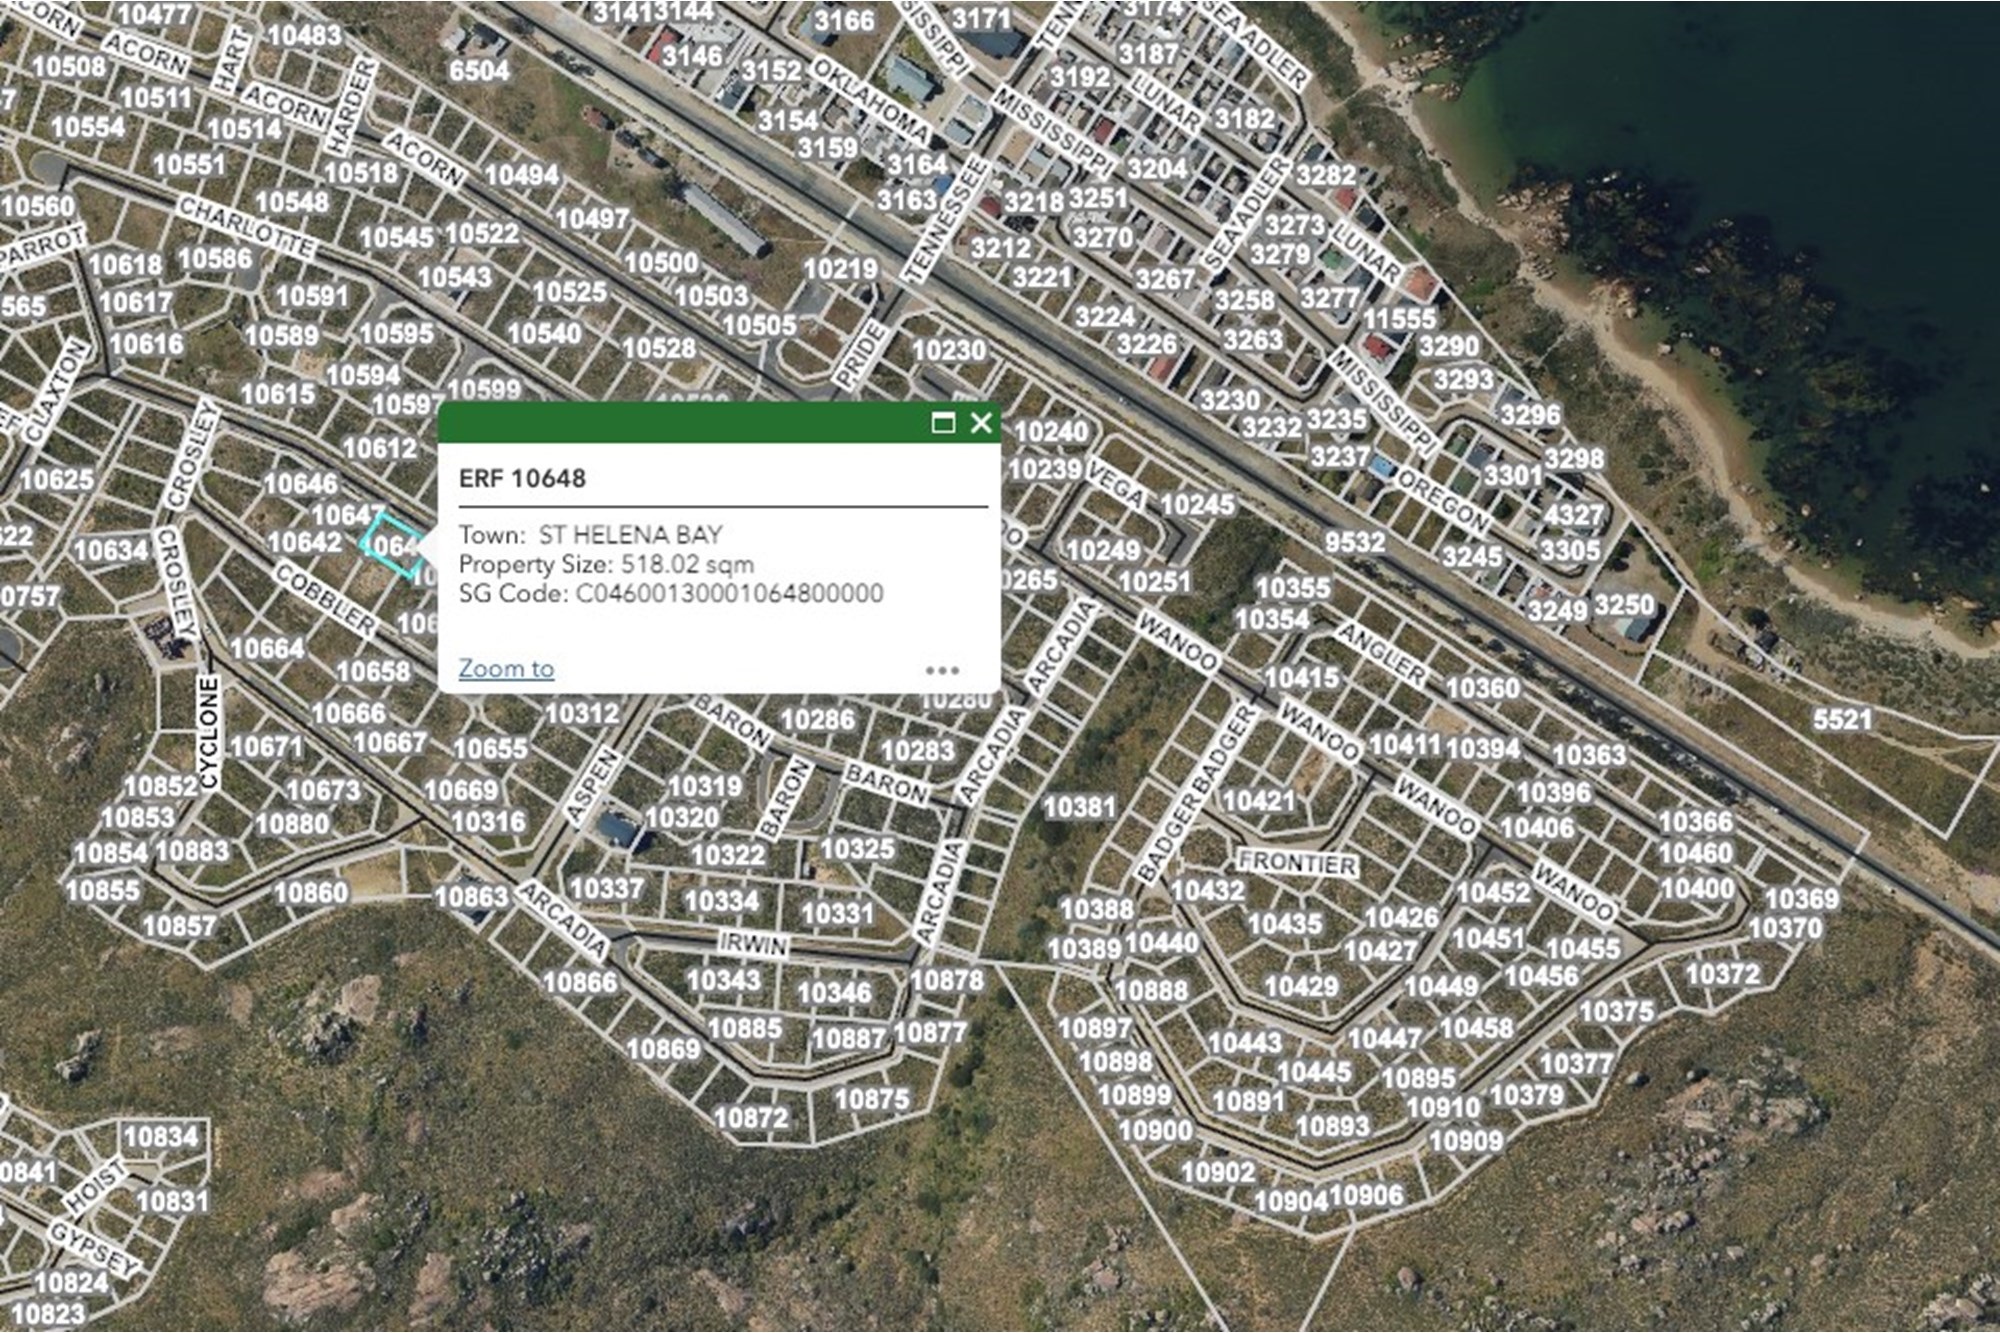Viewport: 2000px width, 1333px height.
Task: Click the ERF 10648 popup title
Action: 522,478
